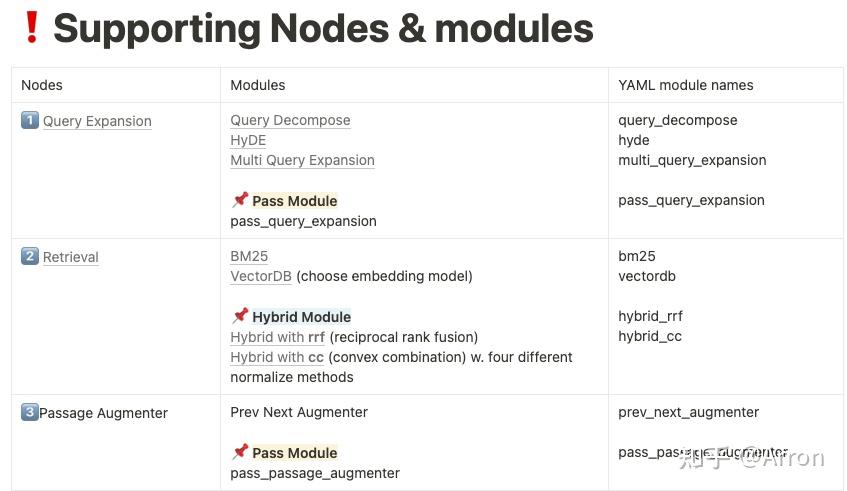Follow the Query Decompose link
Image resolution: width=847 pixels, height=491 pixels.
290,120
